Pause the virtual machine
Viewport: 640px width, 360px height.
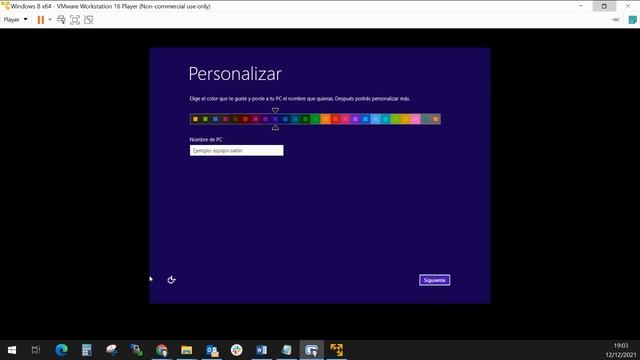coord(40,20)
